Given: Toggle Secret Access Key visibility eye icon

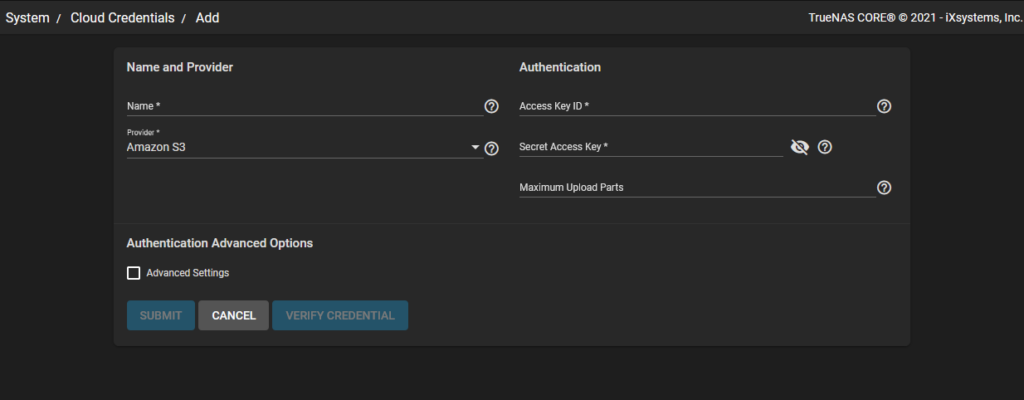Looking at the screenshot, I should pos(799,147).
